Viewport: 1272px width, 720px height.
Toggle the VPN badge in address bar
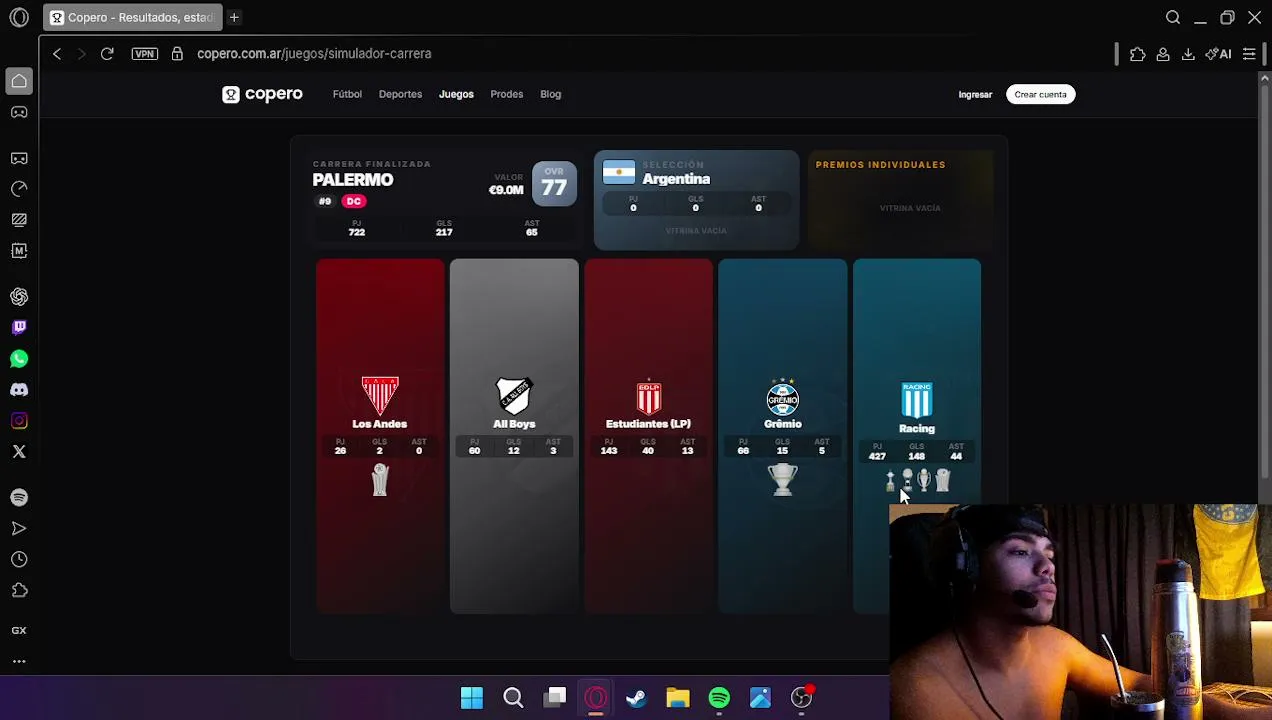pyautogui.click(x=144, y=54)
